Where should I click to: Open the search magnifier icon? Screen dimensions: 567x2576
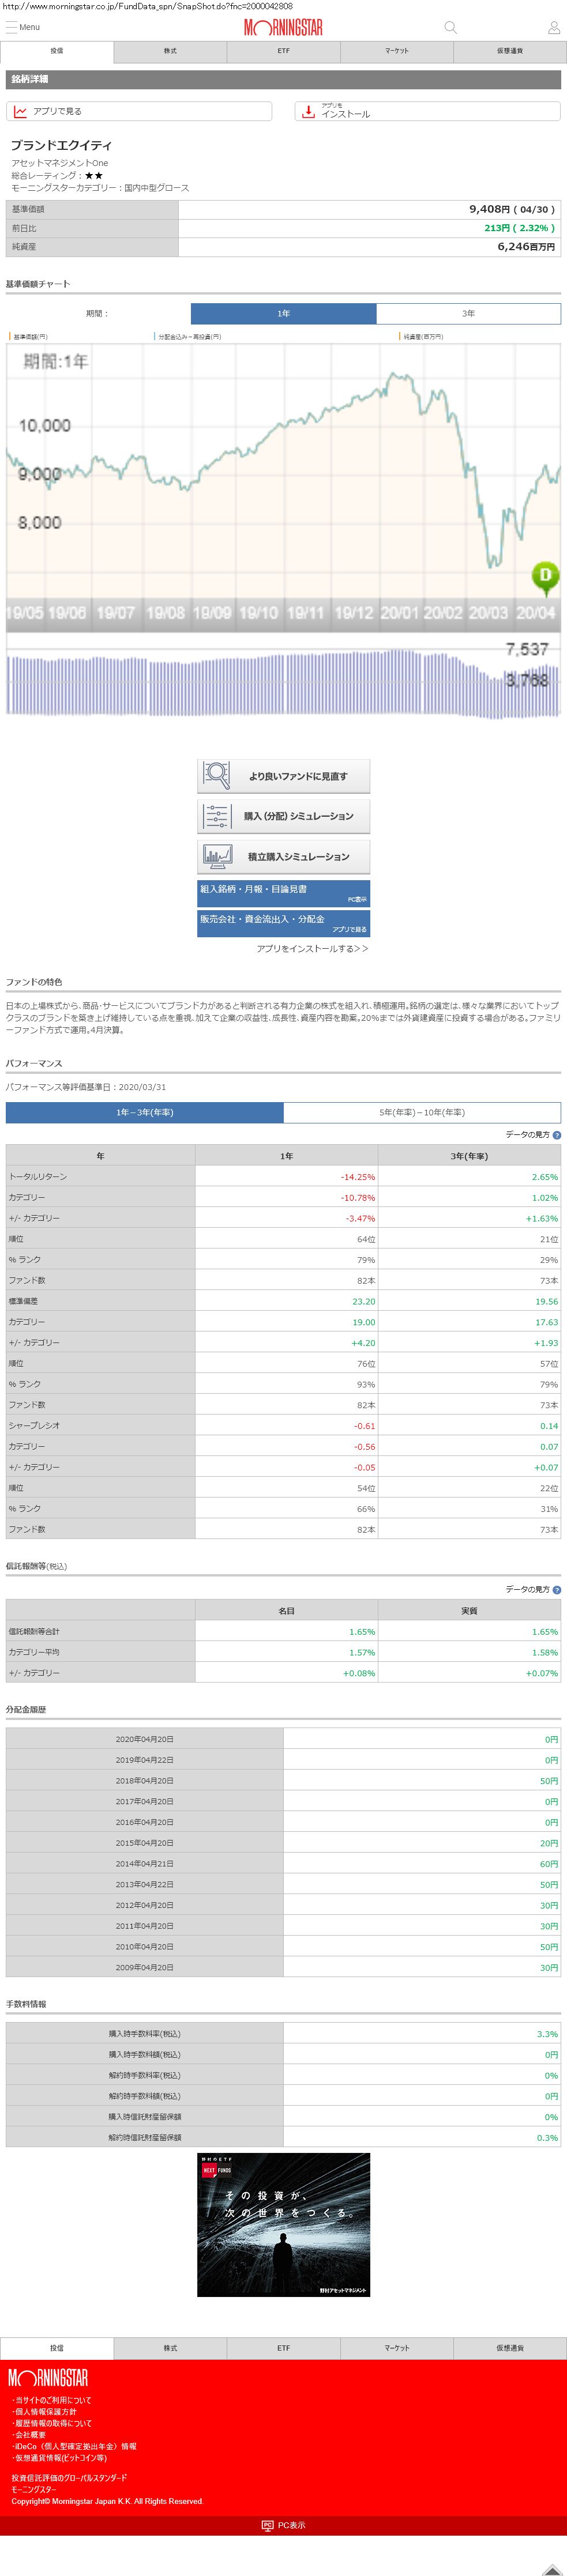tap(450, 27)
